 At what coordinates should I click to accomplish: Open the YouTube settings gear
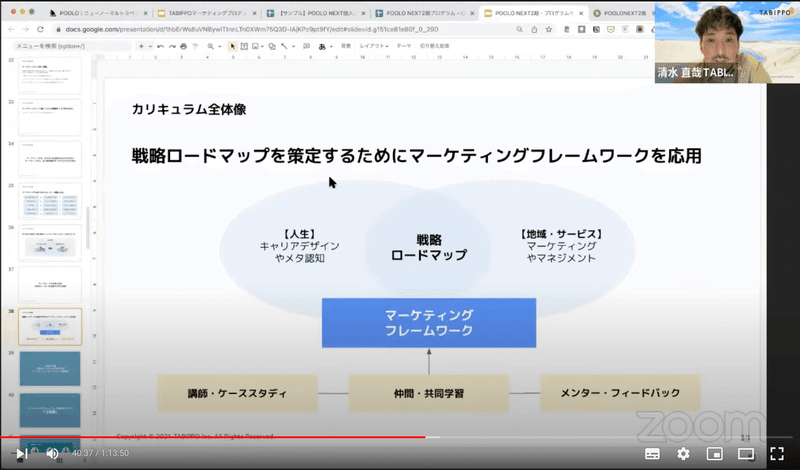click(683, 453)
